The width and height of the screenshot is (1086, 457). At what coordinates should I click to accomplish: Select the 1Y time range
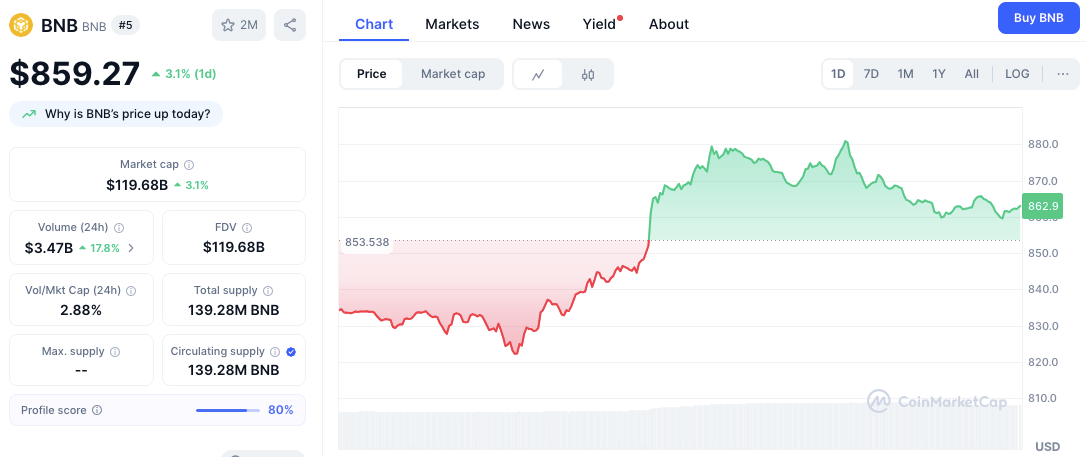(x=938, y=74)
